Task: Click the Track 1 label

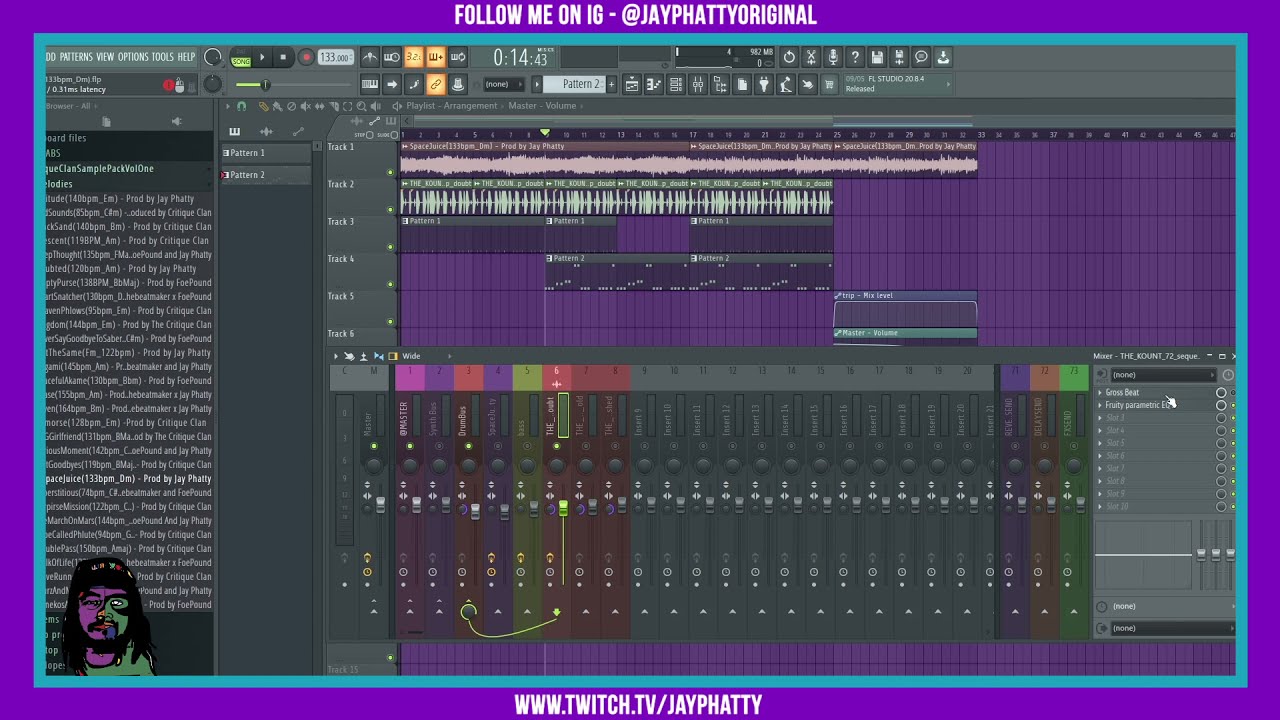Action: tap(340, 147)
